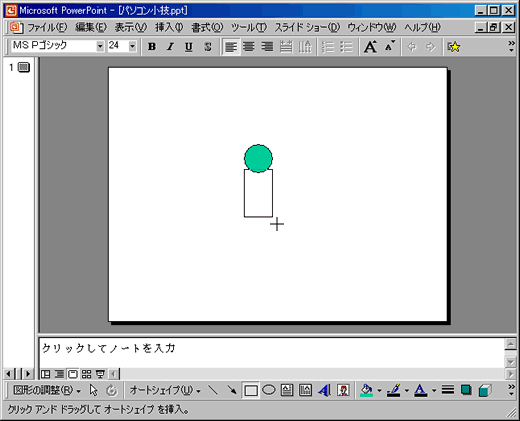
Task: Click the demote indent arrow
Action: pyautogui.click(x=430, y=47)
